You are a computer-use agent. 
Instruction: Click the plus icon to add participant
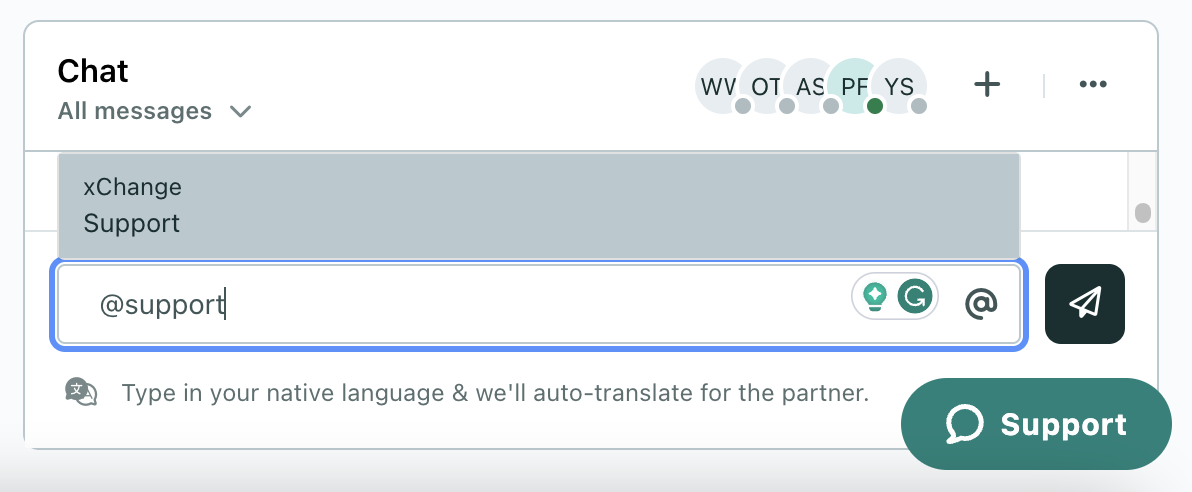click(987, 85)
